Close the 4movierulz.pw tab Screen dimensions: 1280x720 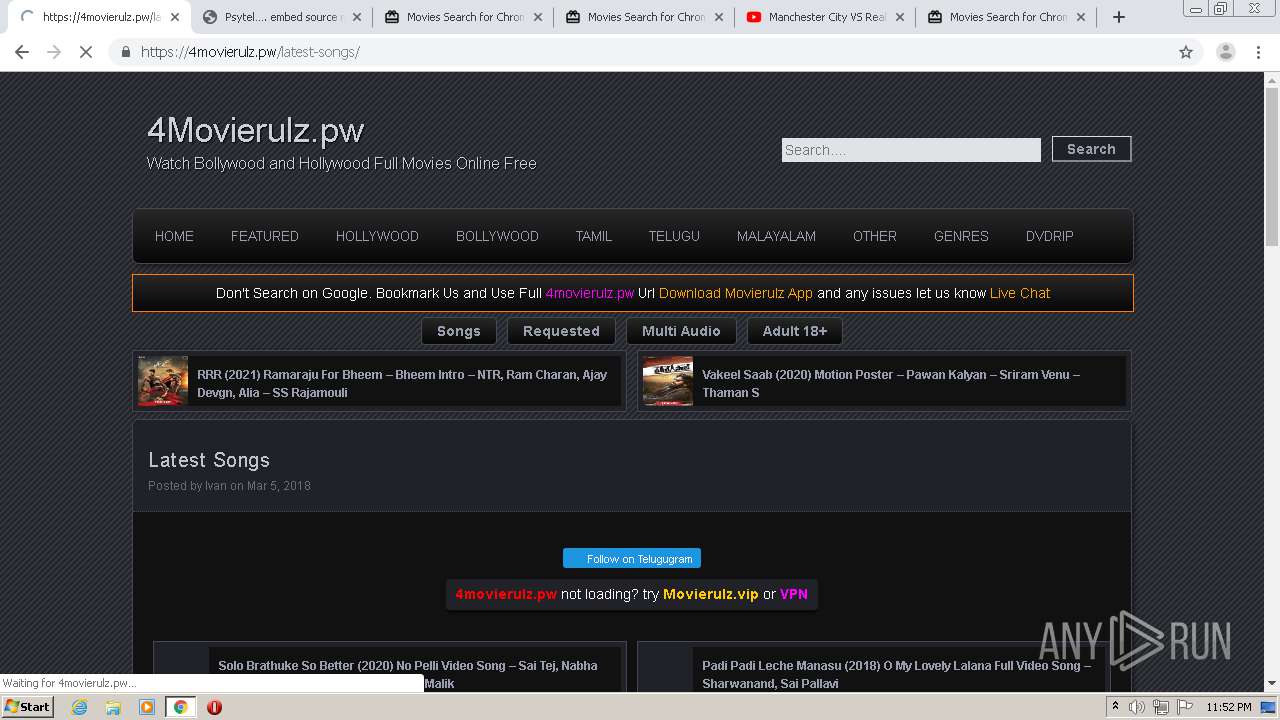(175, 17)
